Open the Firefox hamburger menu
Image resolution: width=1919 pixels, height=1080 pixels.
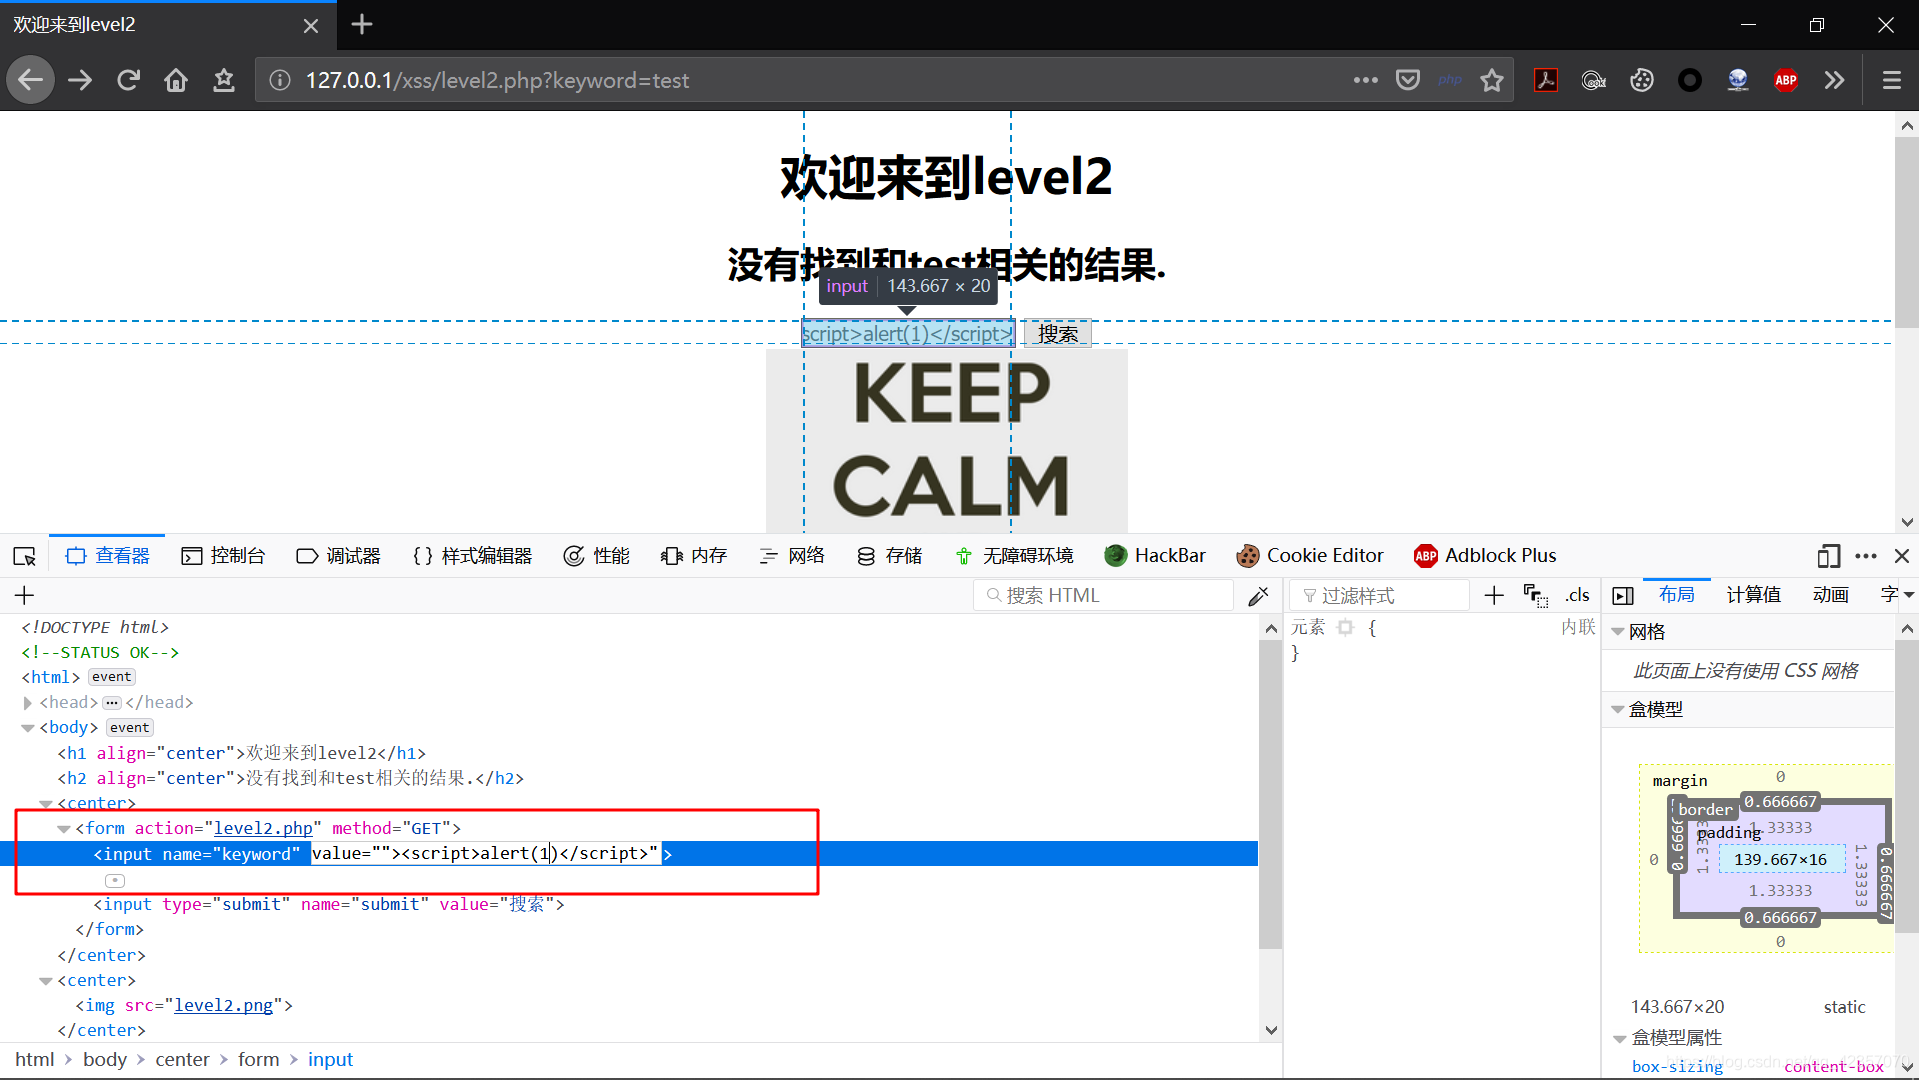[1891, 80]
